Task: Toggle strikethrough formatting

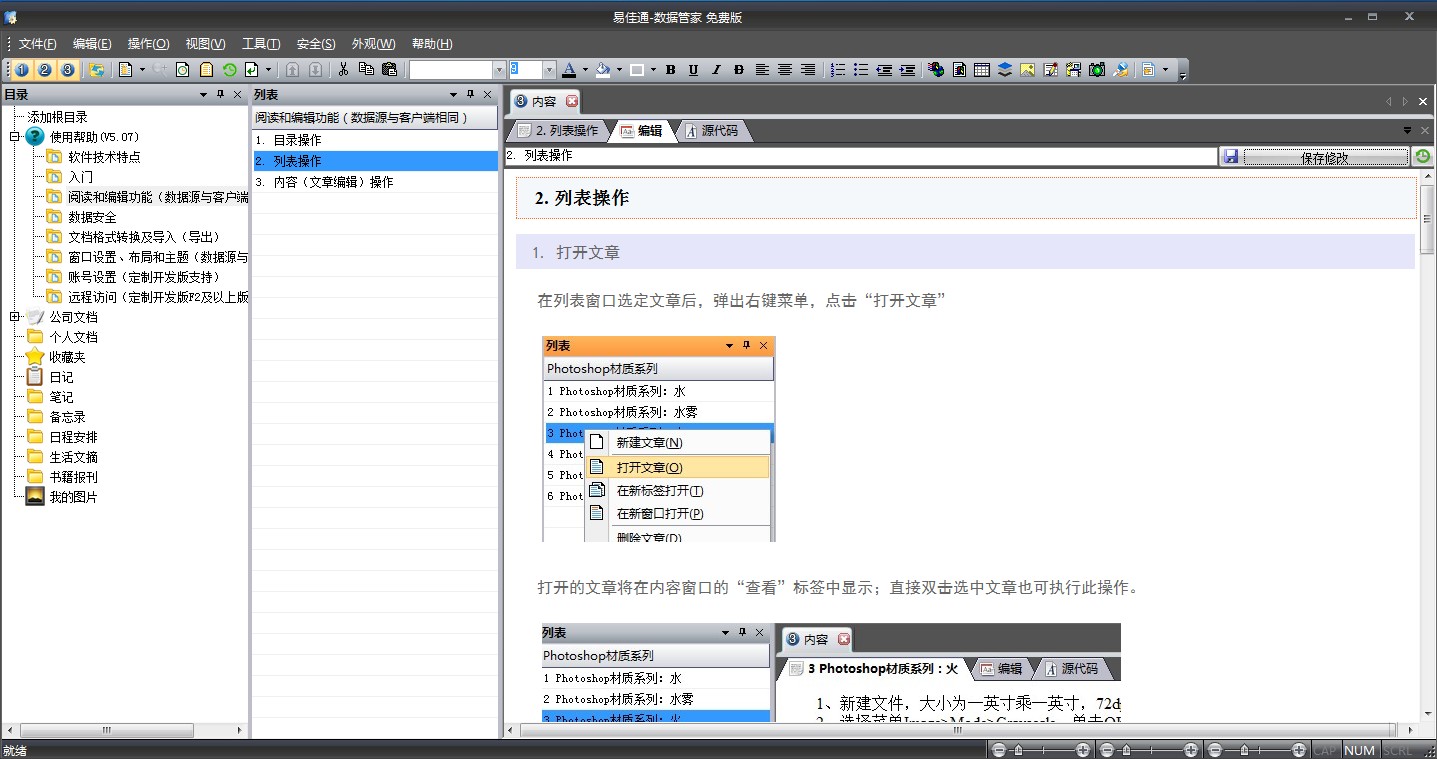Action: [739, 70]
